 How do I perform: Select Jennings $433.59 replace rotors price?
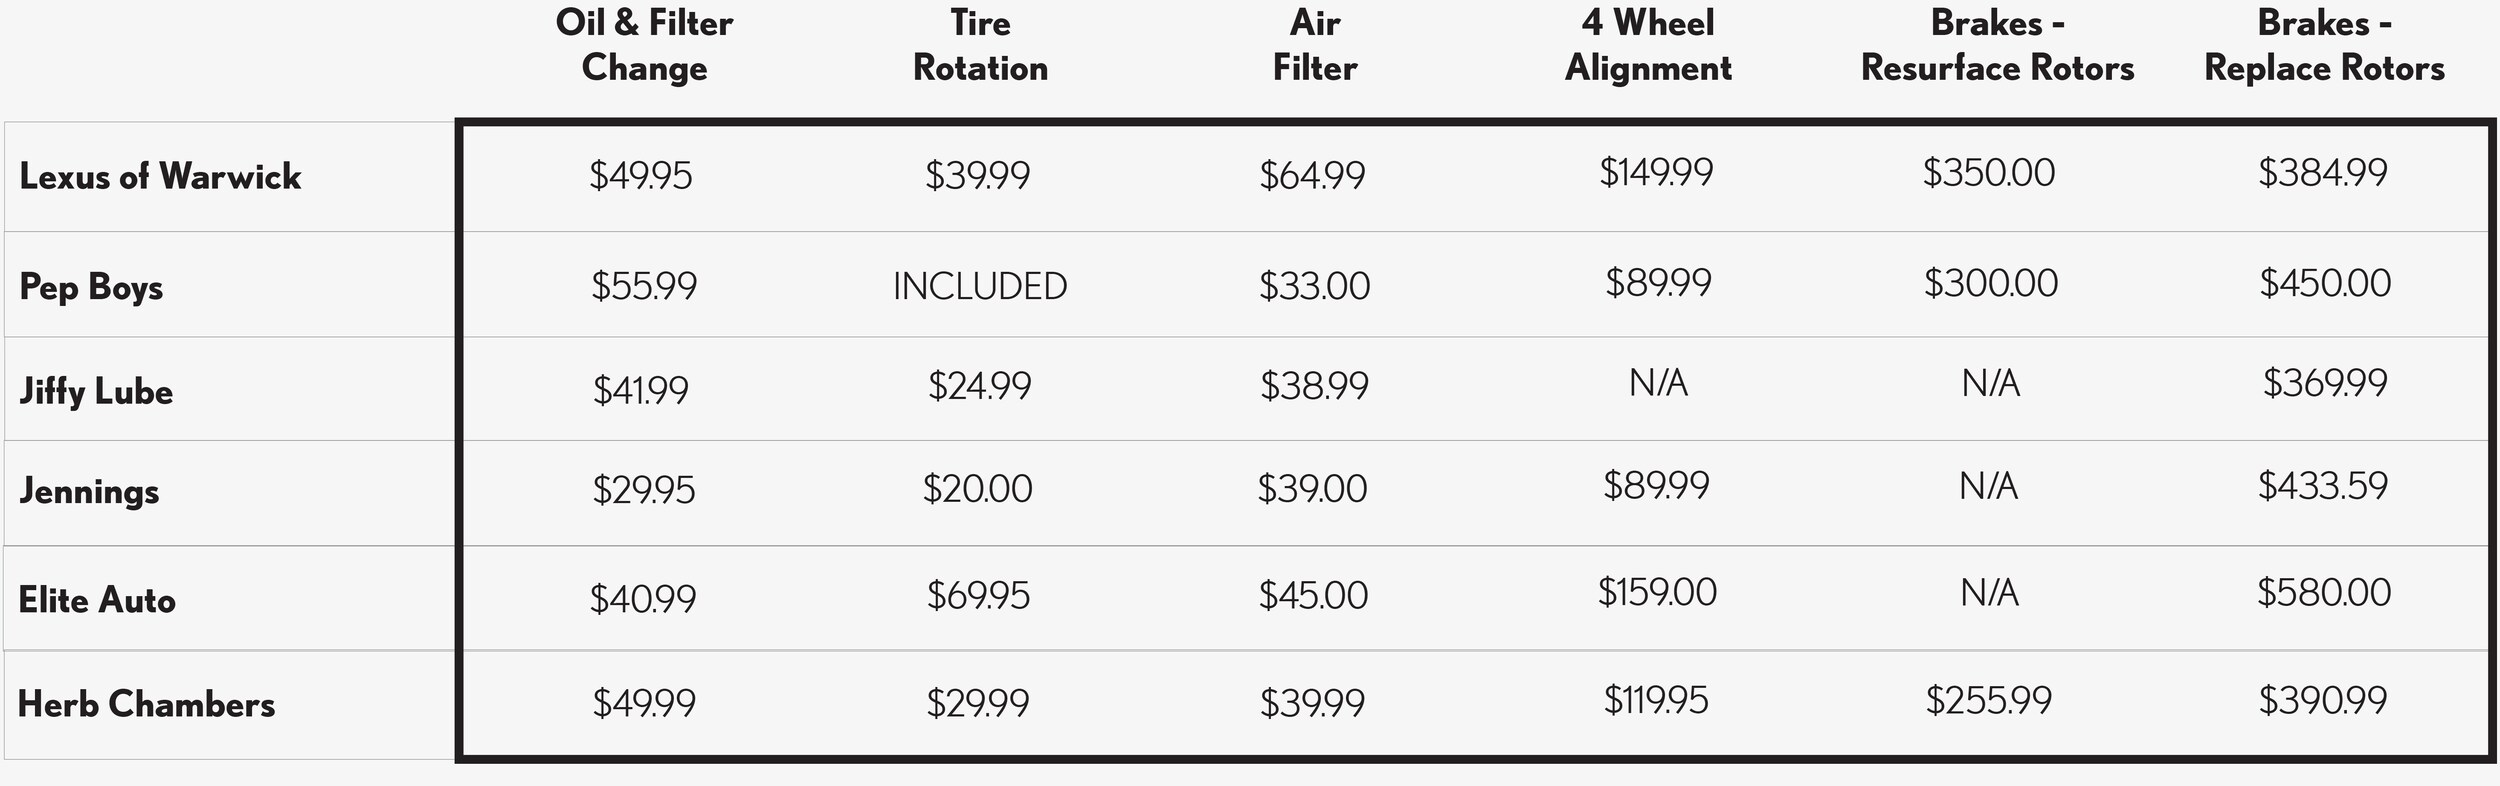(x=2322, y=486)
